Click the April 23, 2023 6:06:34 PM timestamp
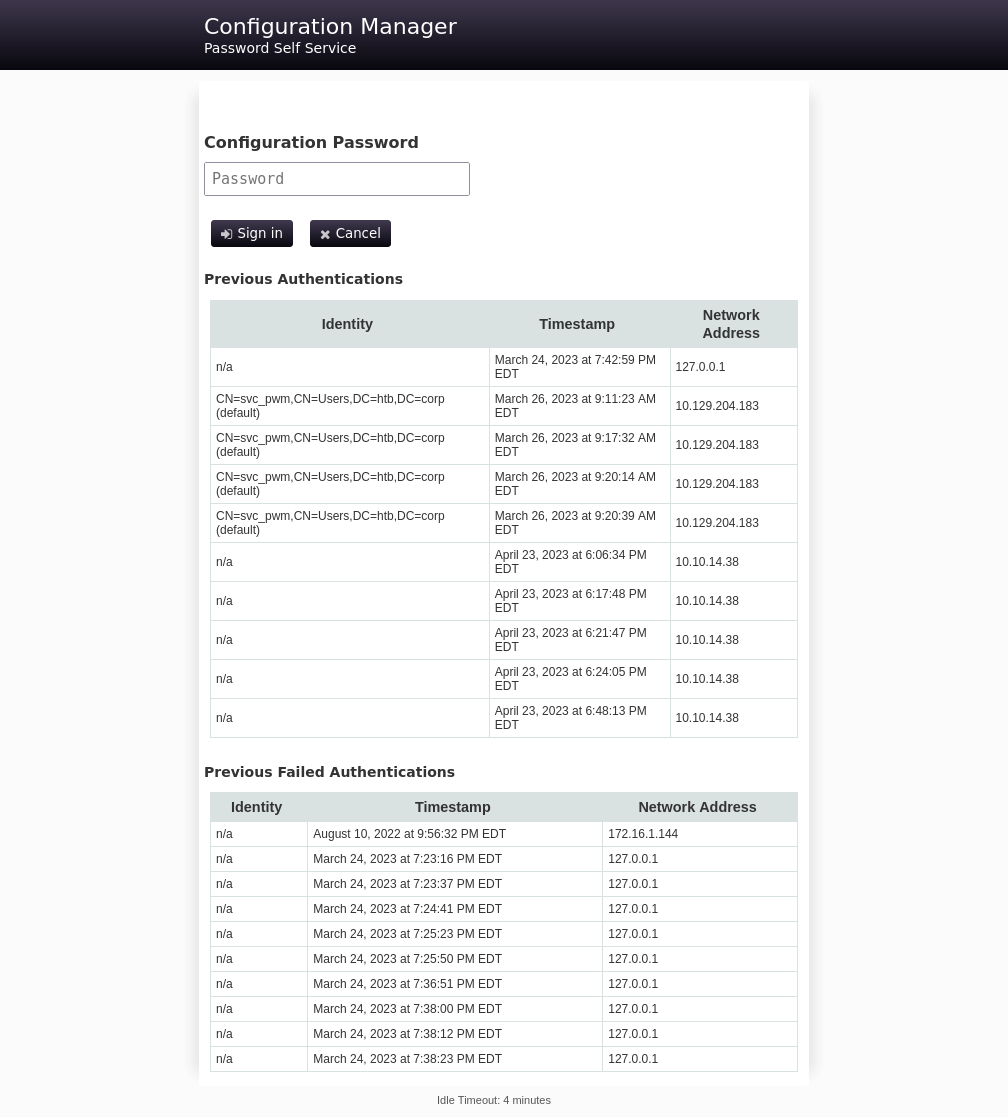 pyautogui.click(x=570, y=562)
